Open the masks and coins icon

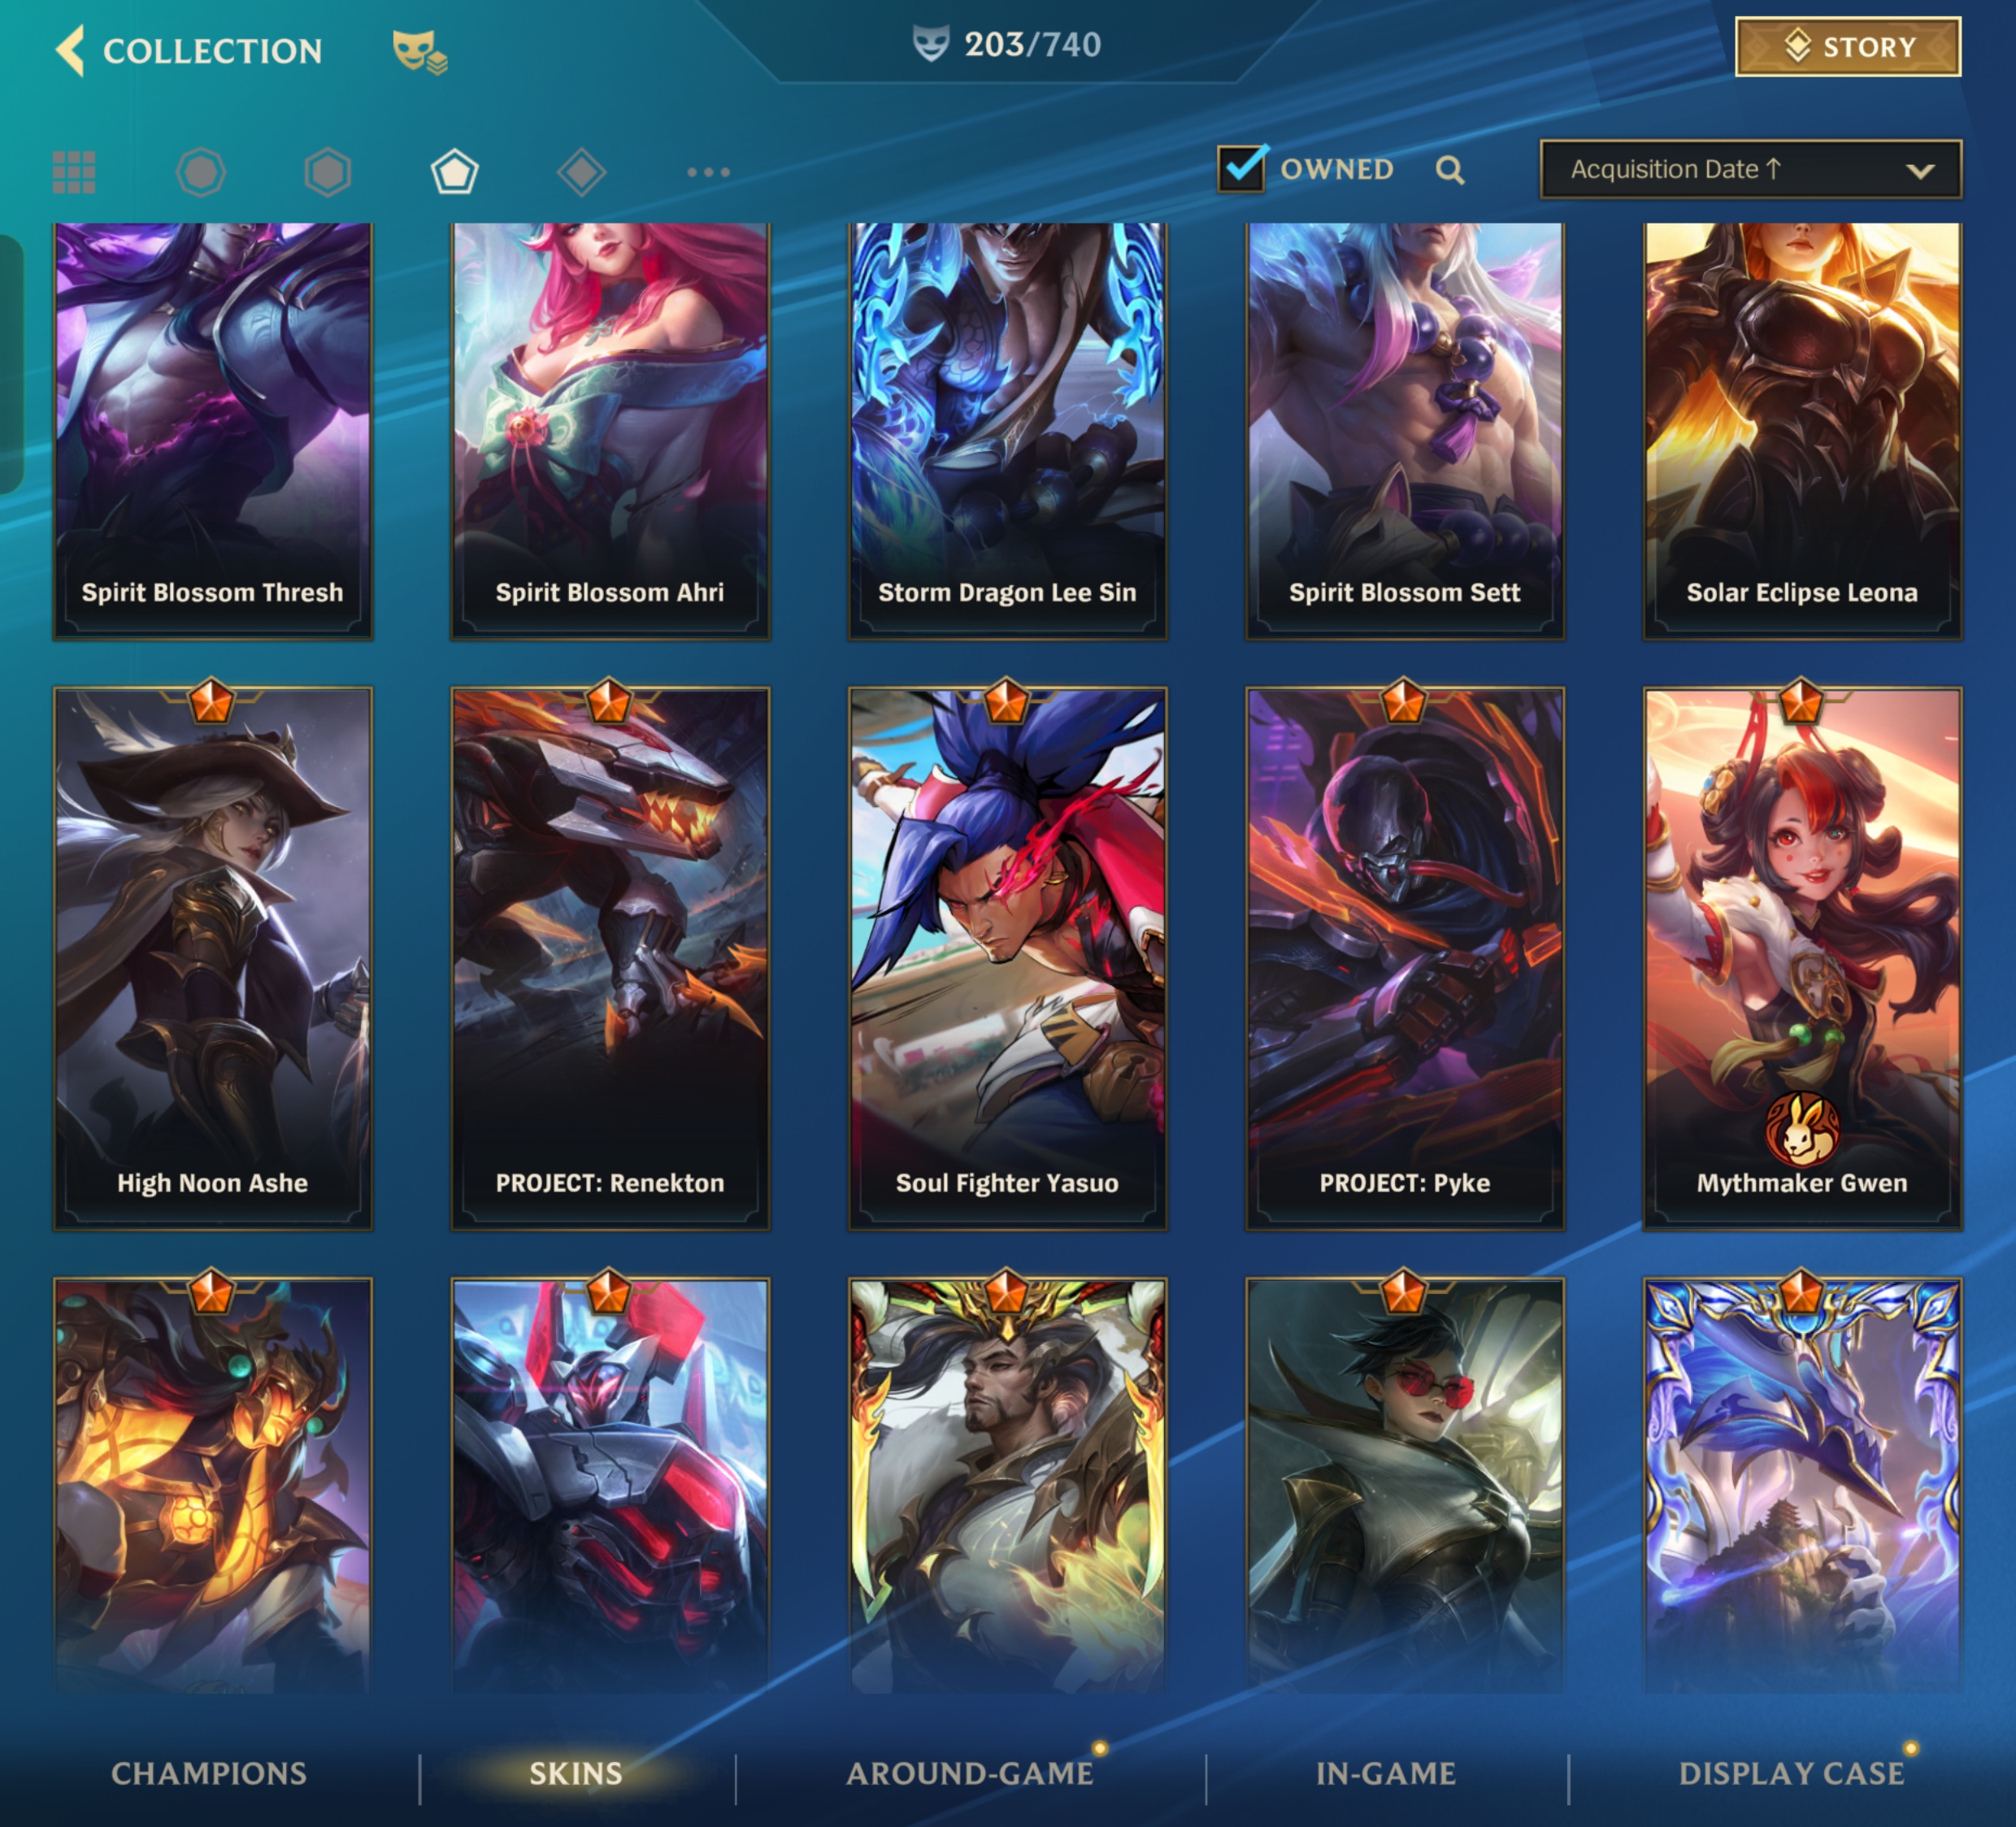419,52
